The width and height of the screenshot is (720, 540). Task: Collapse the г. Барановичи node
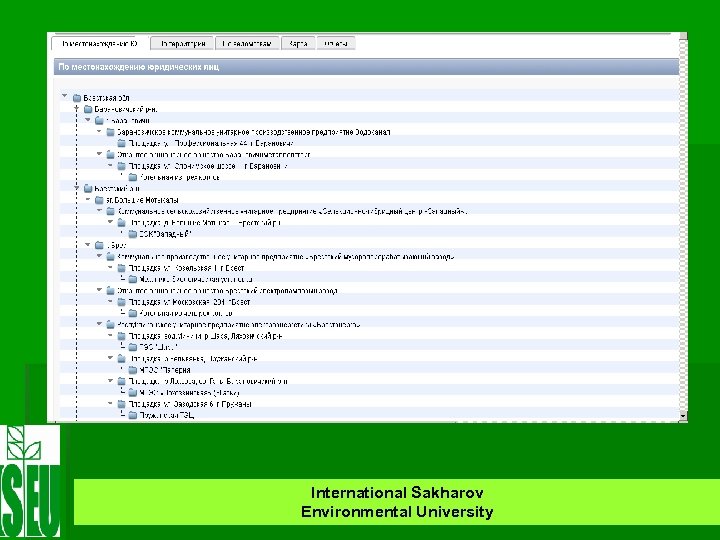88,120
